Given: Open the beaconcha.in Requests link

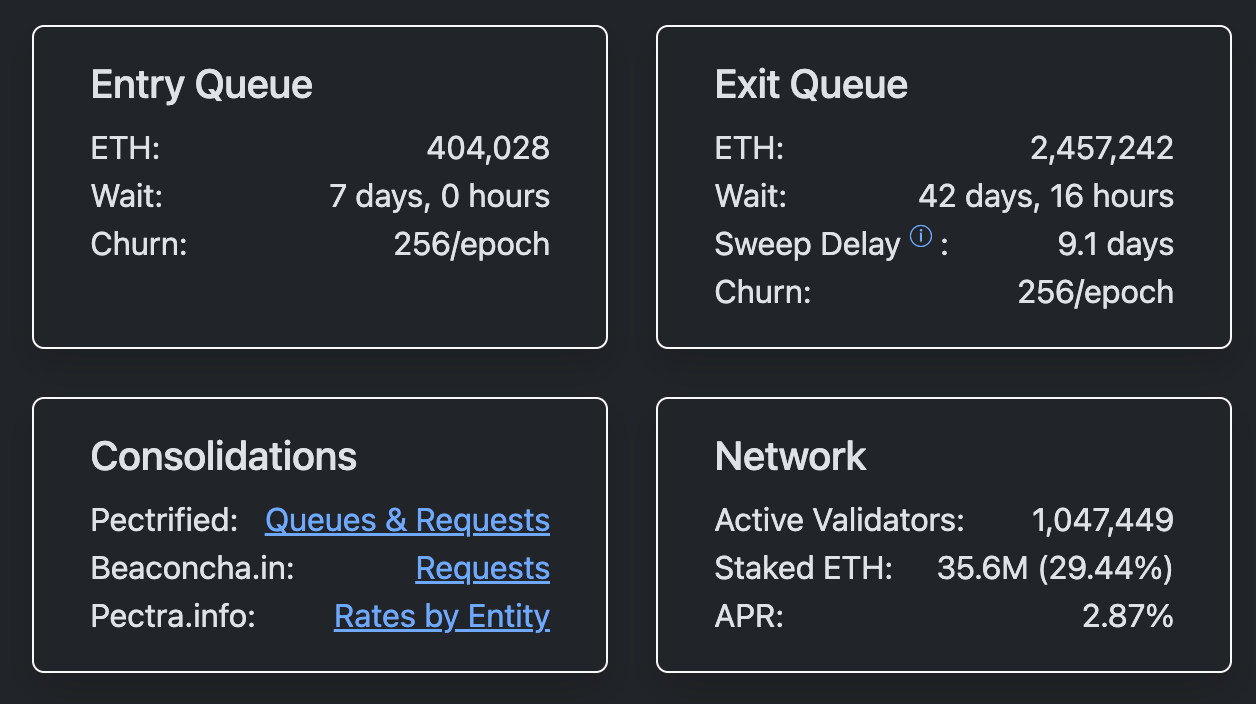Looking at the screenshot, I should click(x=483, y=568).
